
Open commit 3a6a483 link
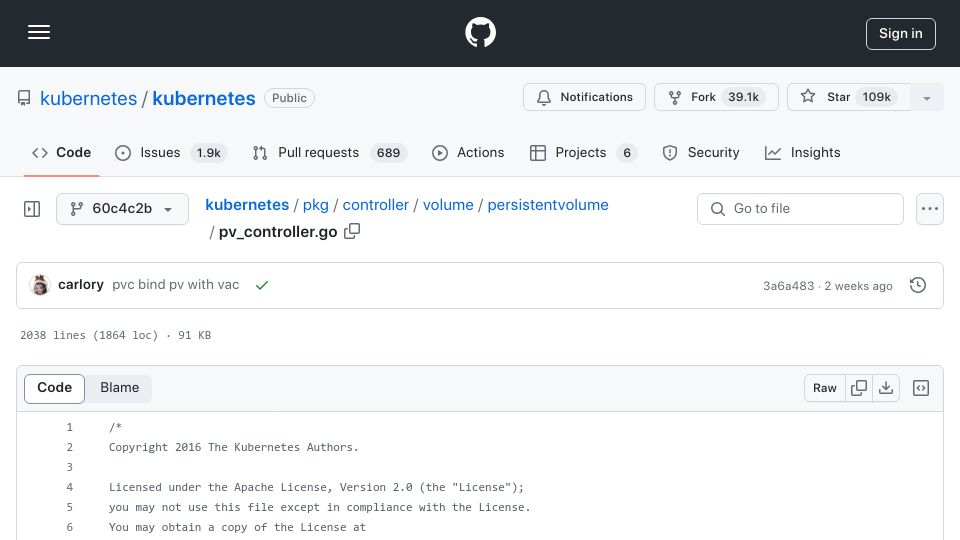[x=788, y=286]
